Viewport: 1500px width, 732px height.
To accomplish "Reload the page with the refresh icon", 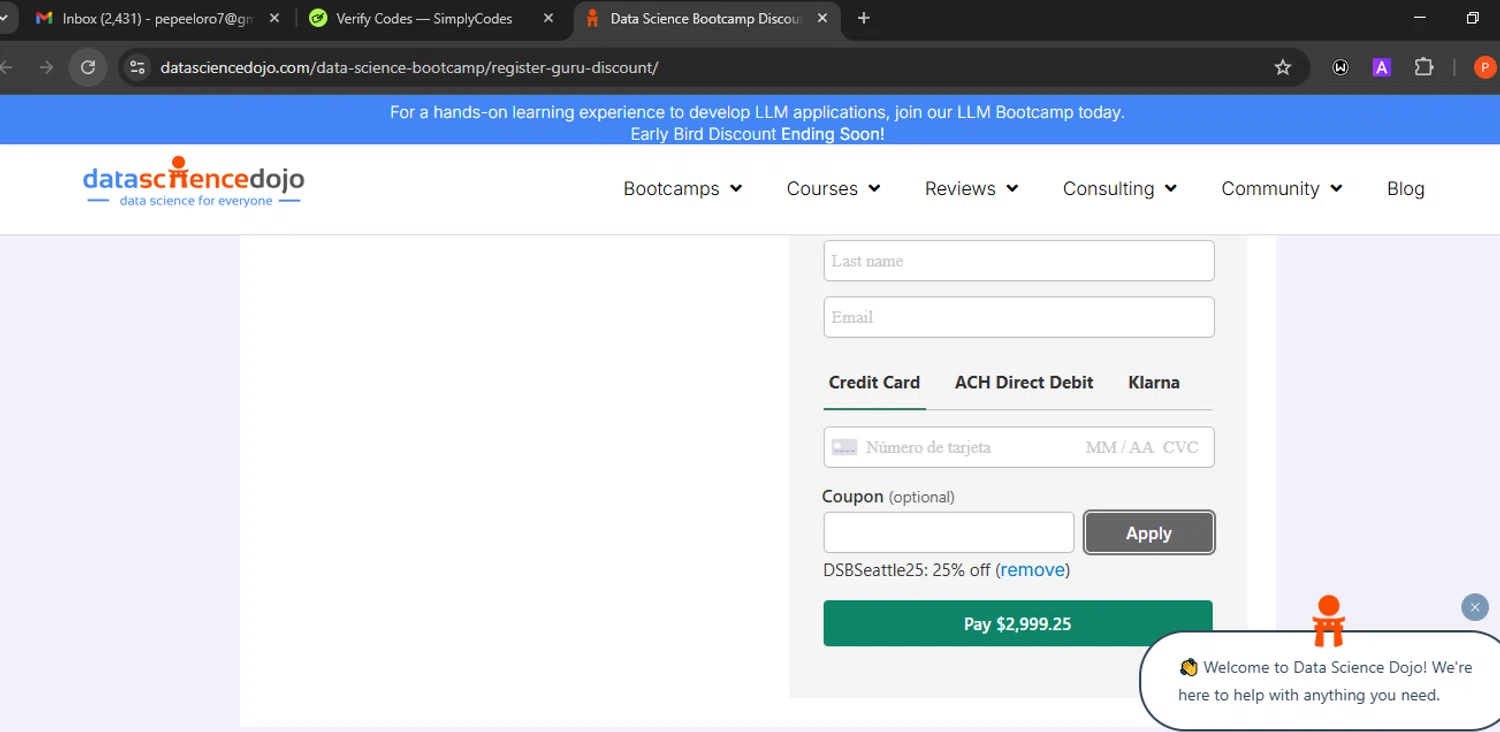I will pos(88,67).
